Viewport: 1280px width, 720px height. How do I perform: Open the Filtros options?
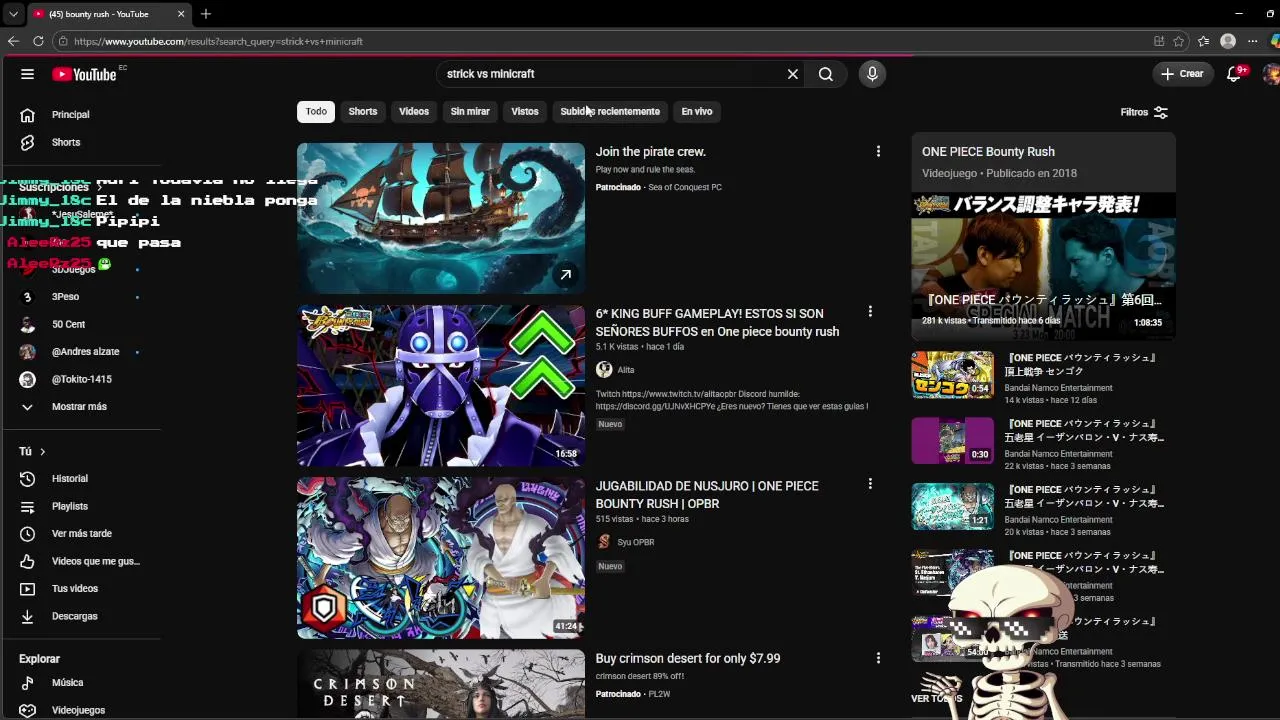pyautogui.click(x=1144, y=112)
